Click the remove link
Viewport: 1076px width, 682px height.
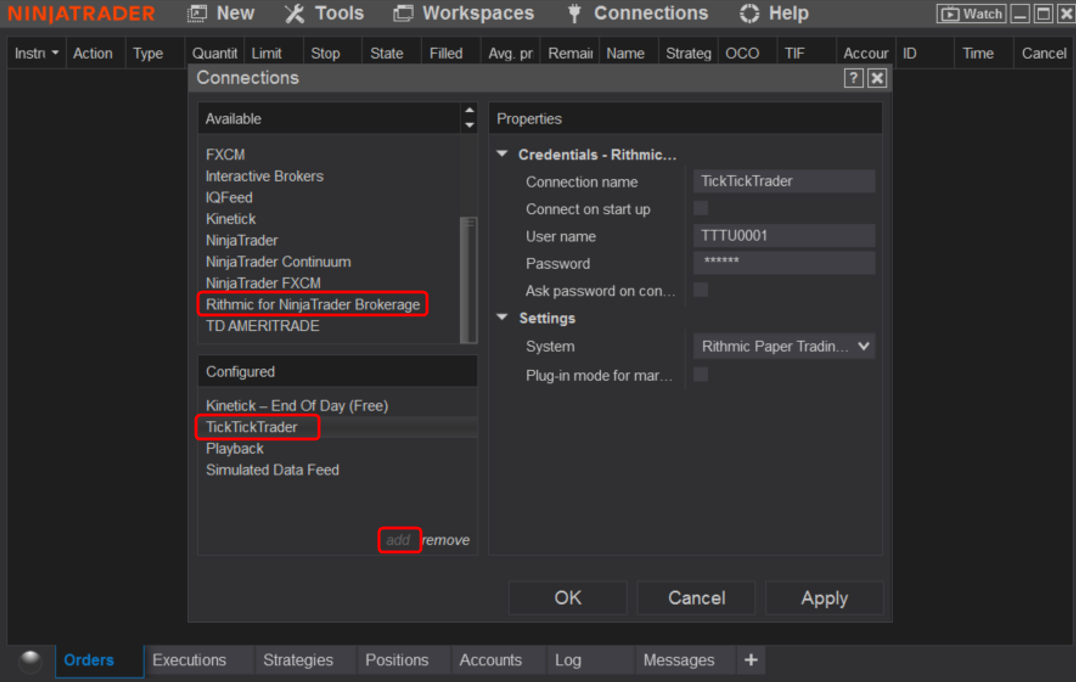pyautogui.click(x=446, y=541)
